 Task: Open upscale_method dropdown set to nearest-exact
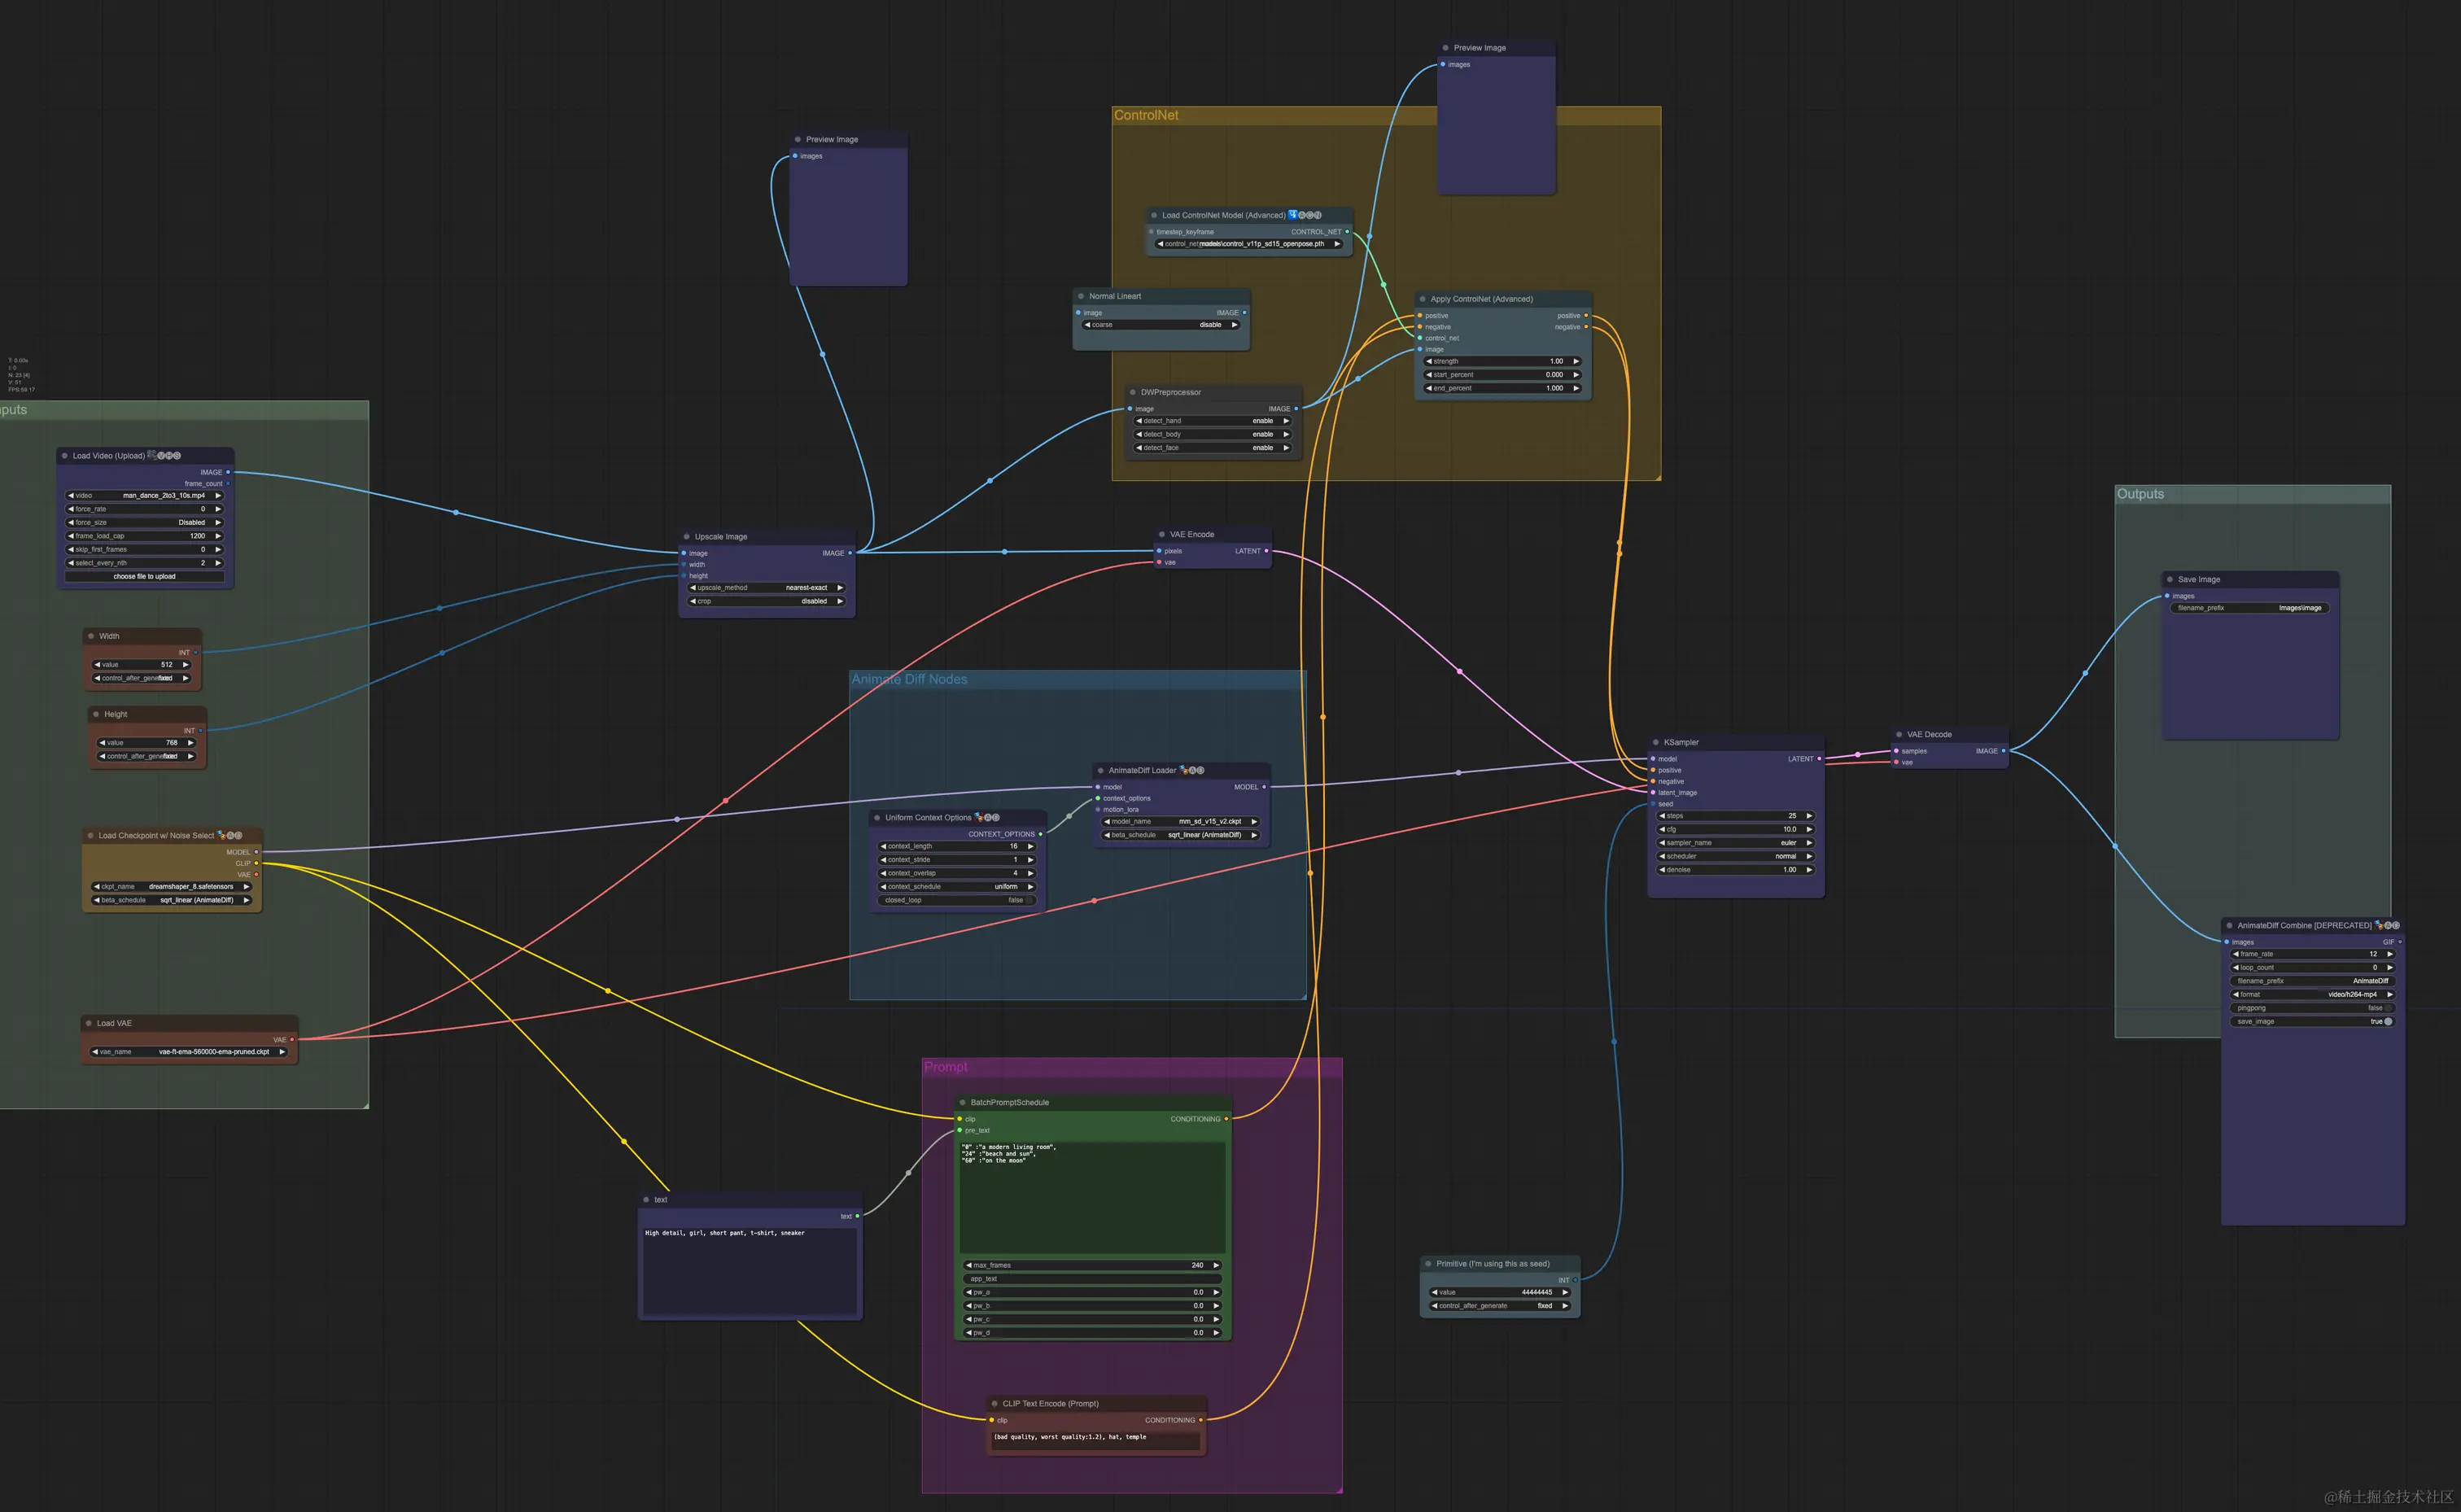[x=766, y=588]
